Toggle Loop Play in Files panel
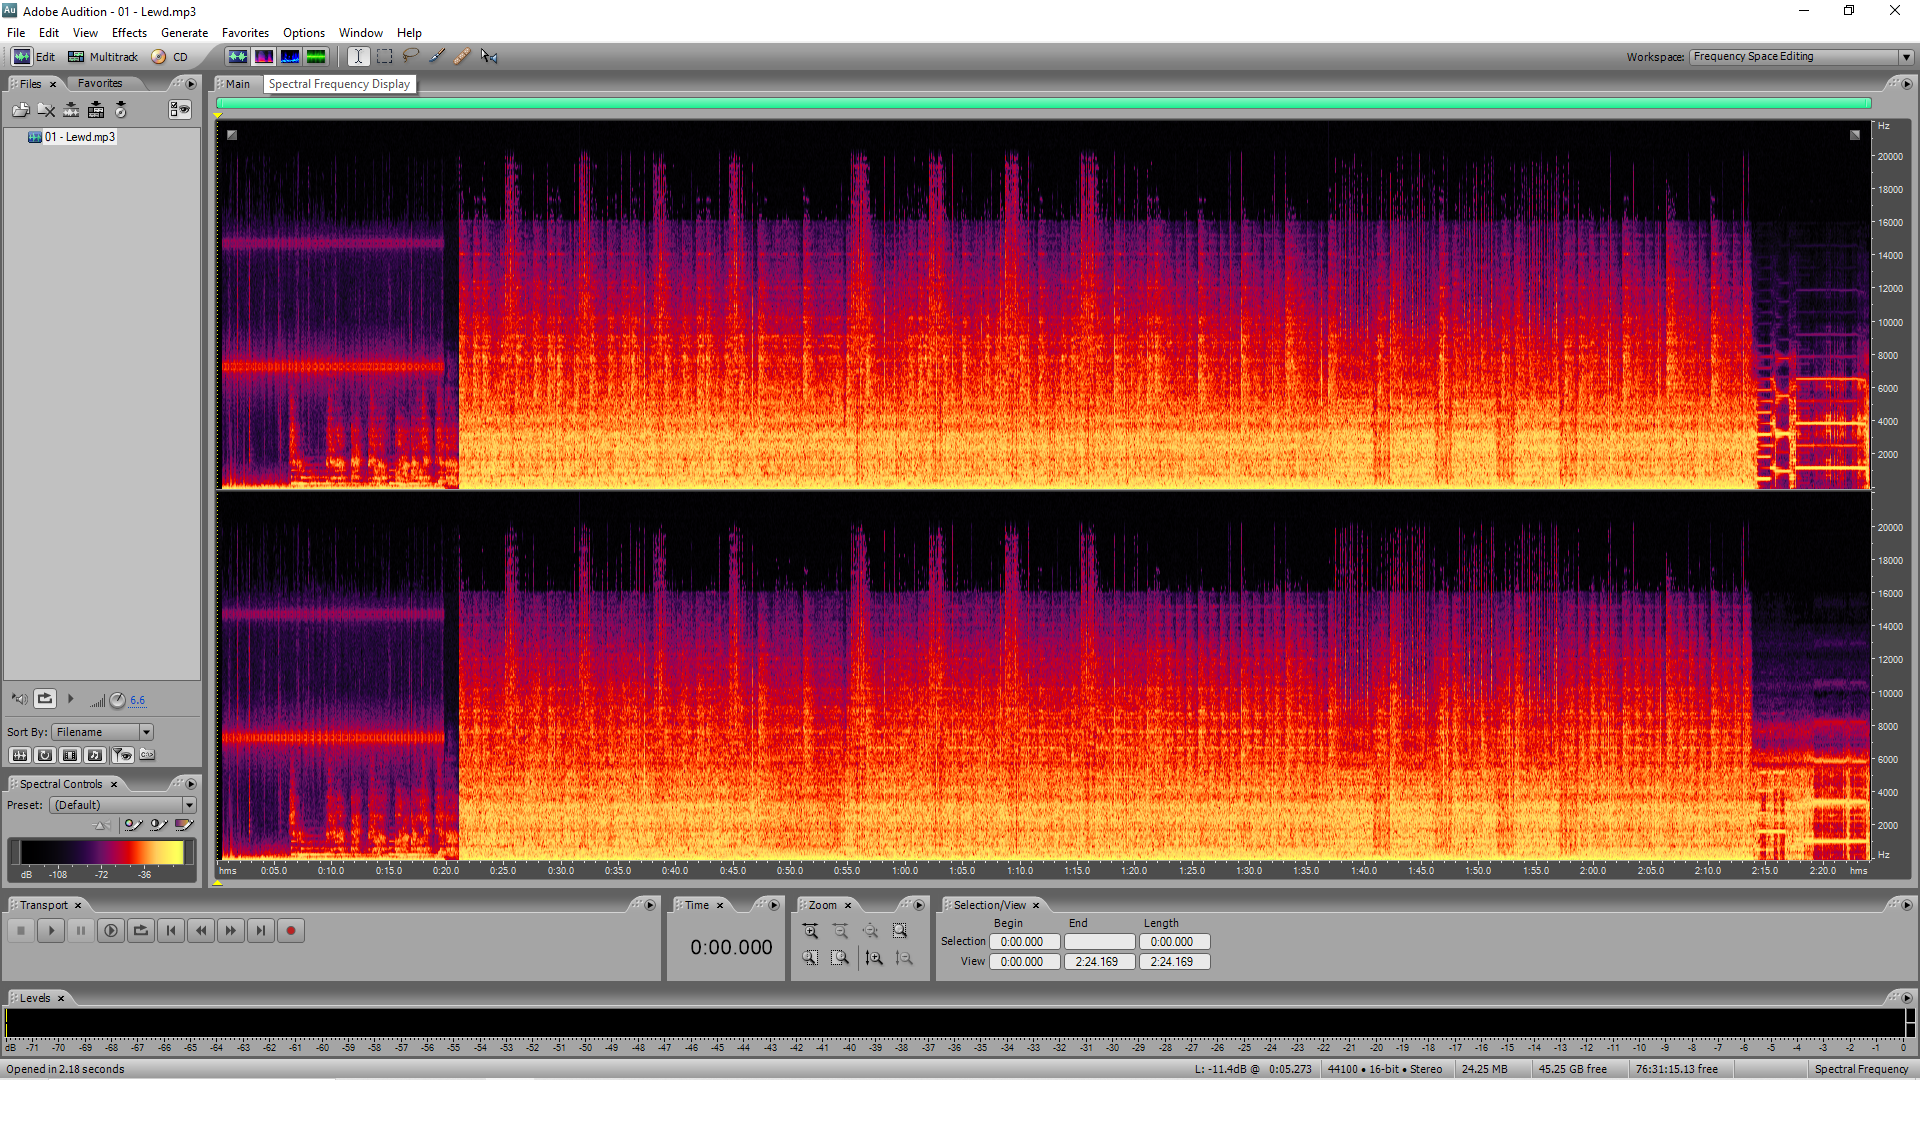Screen dimensions: 1920x1130 click(x=45, y=699)
